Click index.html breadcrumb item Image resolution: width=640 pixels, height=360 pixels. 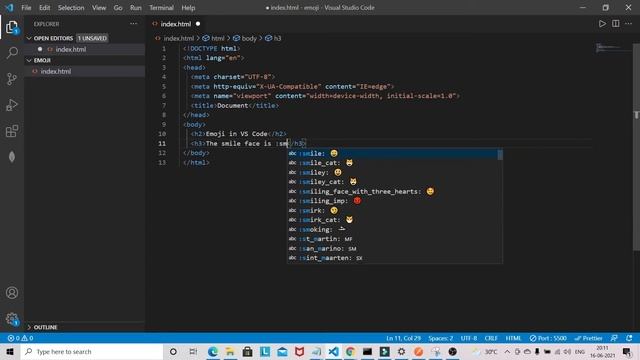tap(178, 38)
